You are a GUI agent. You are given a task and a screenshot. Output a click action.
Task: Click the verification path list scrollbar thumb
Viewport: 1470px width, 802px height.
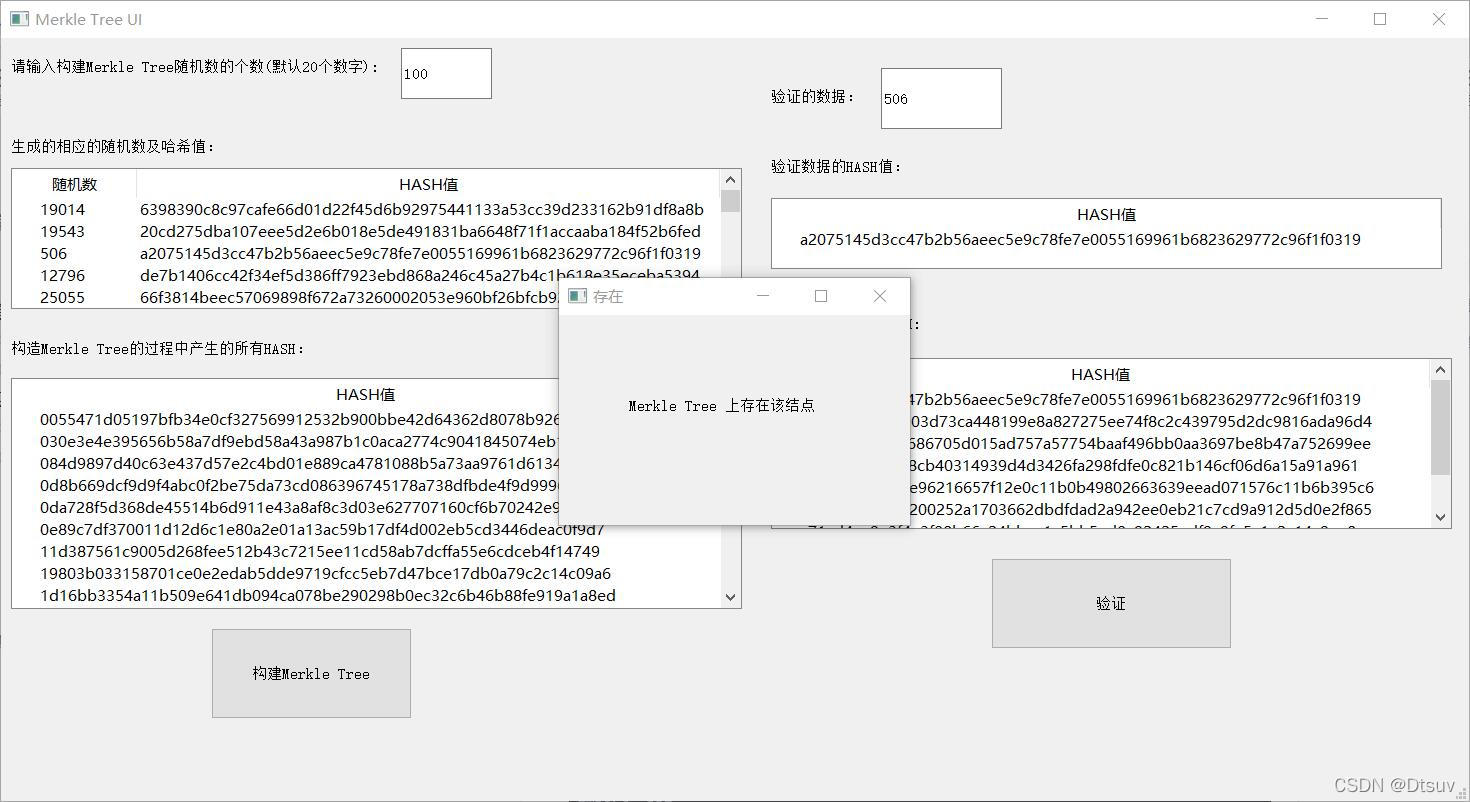1440,427
